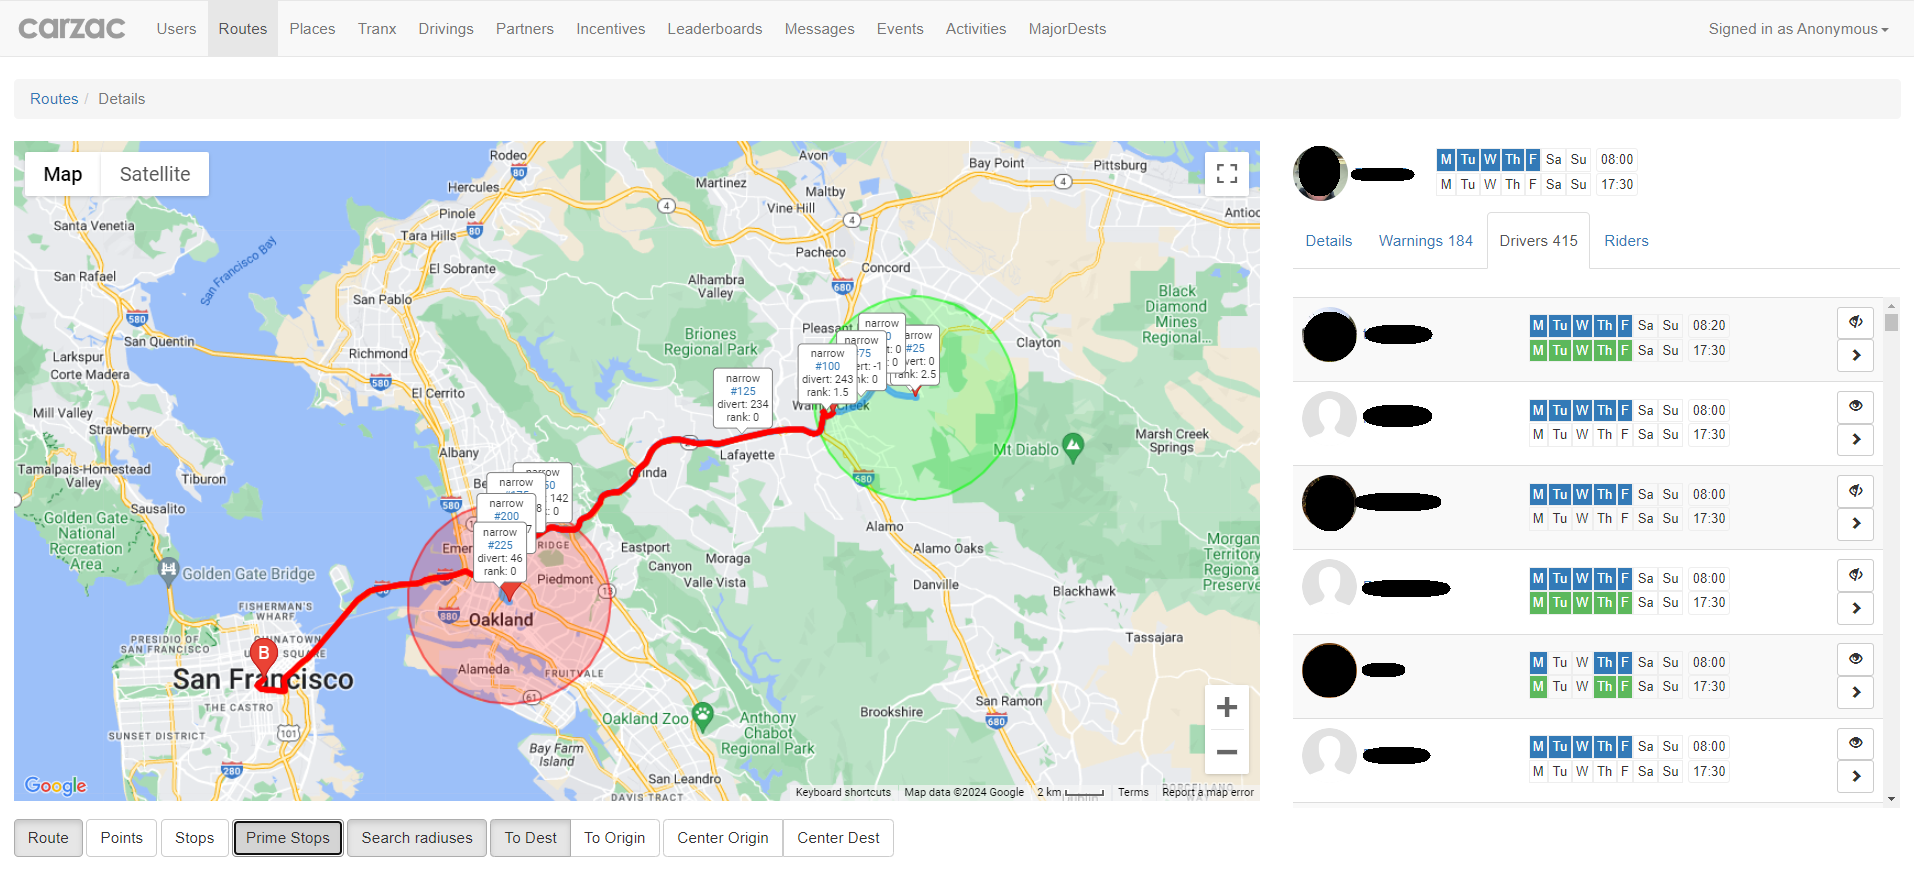The width and height of the screenshot is (1914, 873).
Task: Click the Center Origin button
Action: click(x=722, y=838)
